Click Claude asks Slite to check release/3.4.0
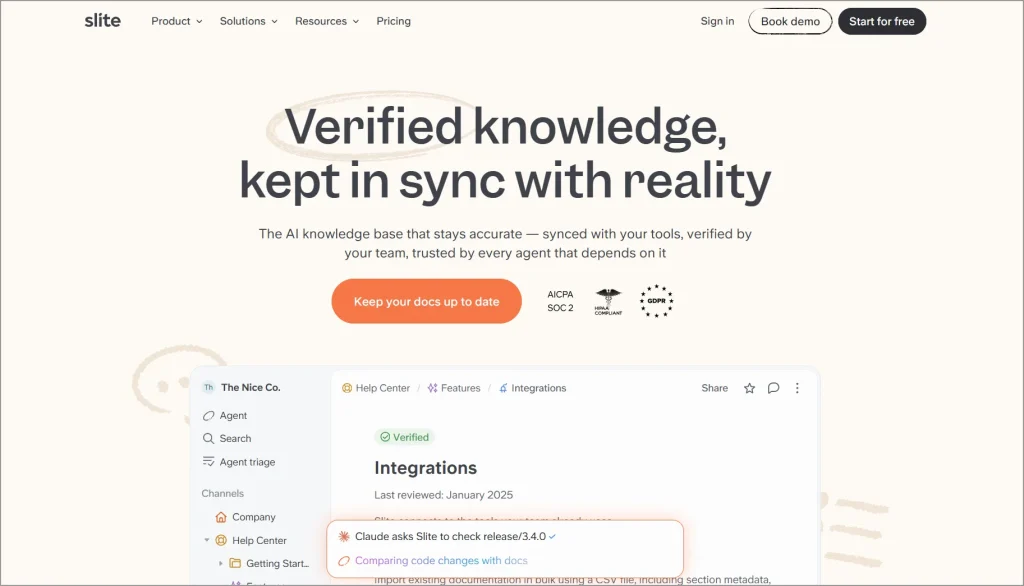 click(451, 536)
